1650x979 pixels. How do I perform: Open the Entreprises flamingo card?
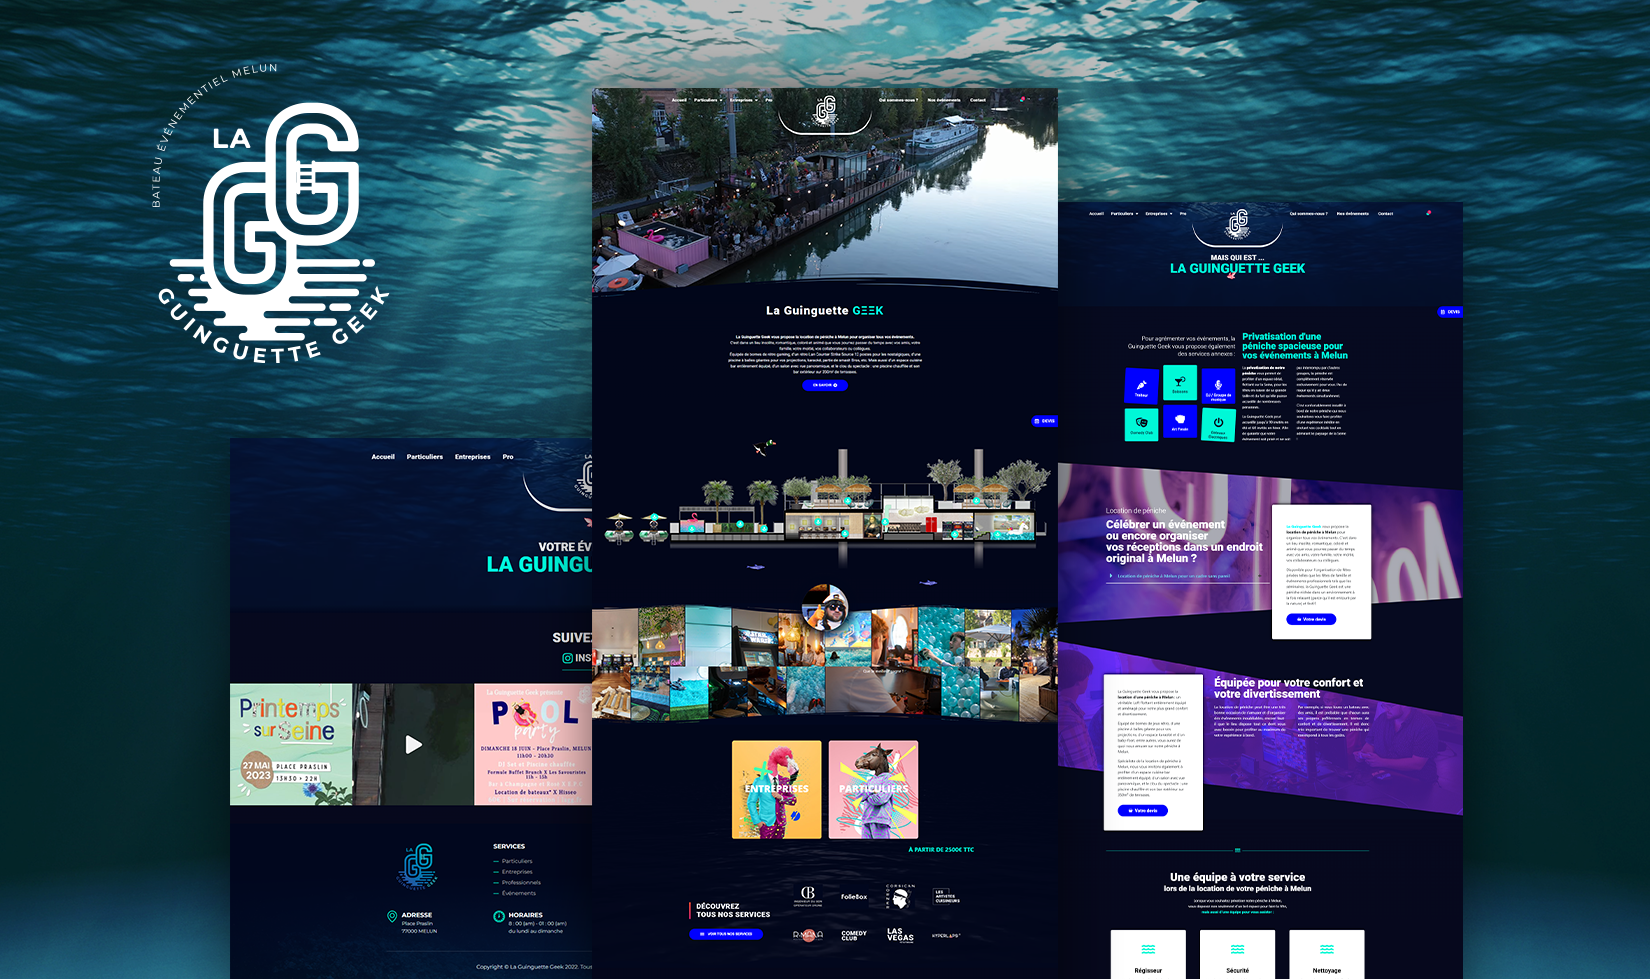click(x=776, y=789)
